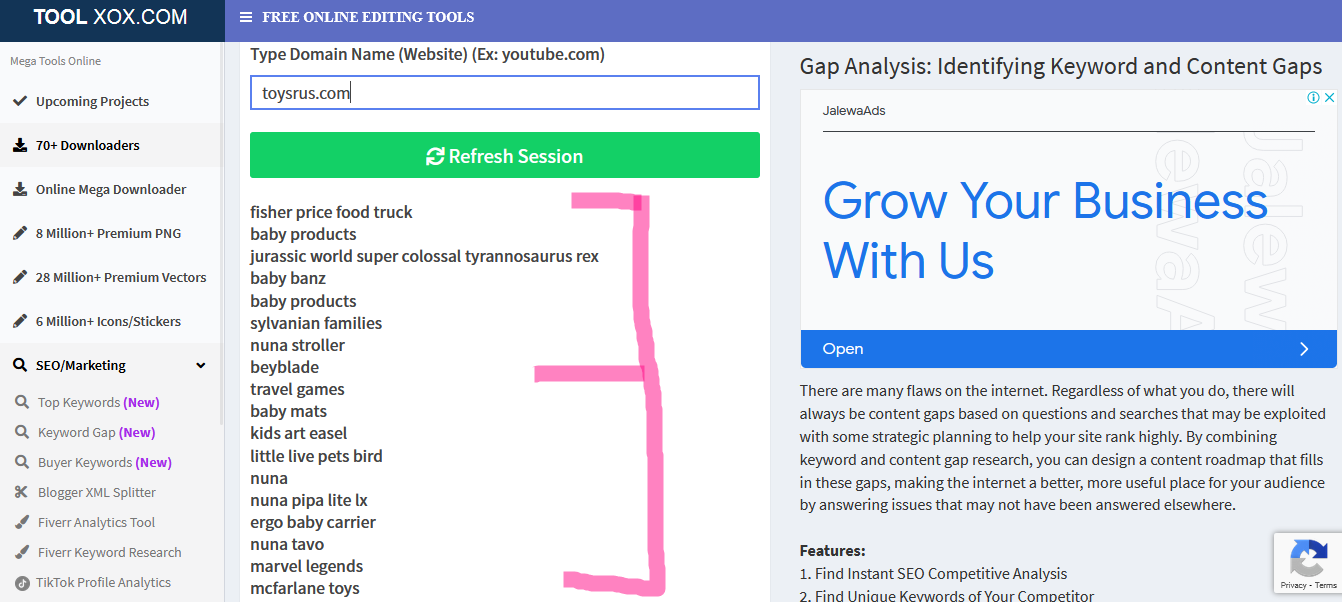Click keyword 'sylvanian families'
This screenshot has width=1342, height=602.
click(x=316, y=323)
